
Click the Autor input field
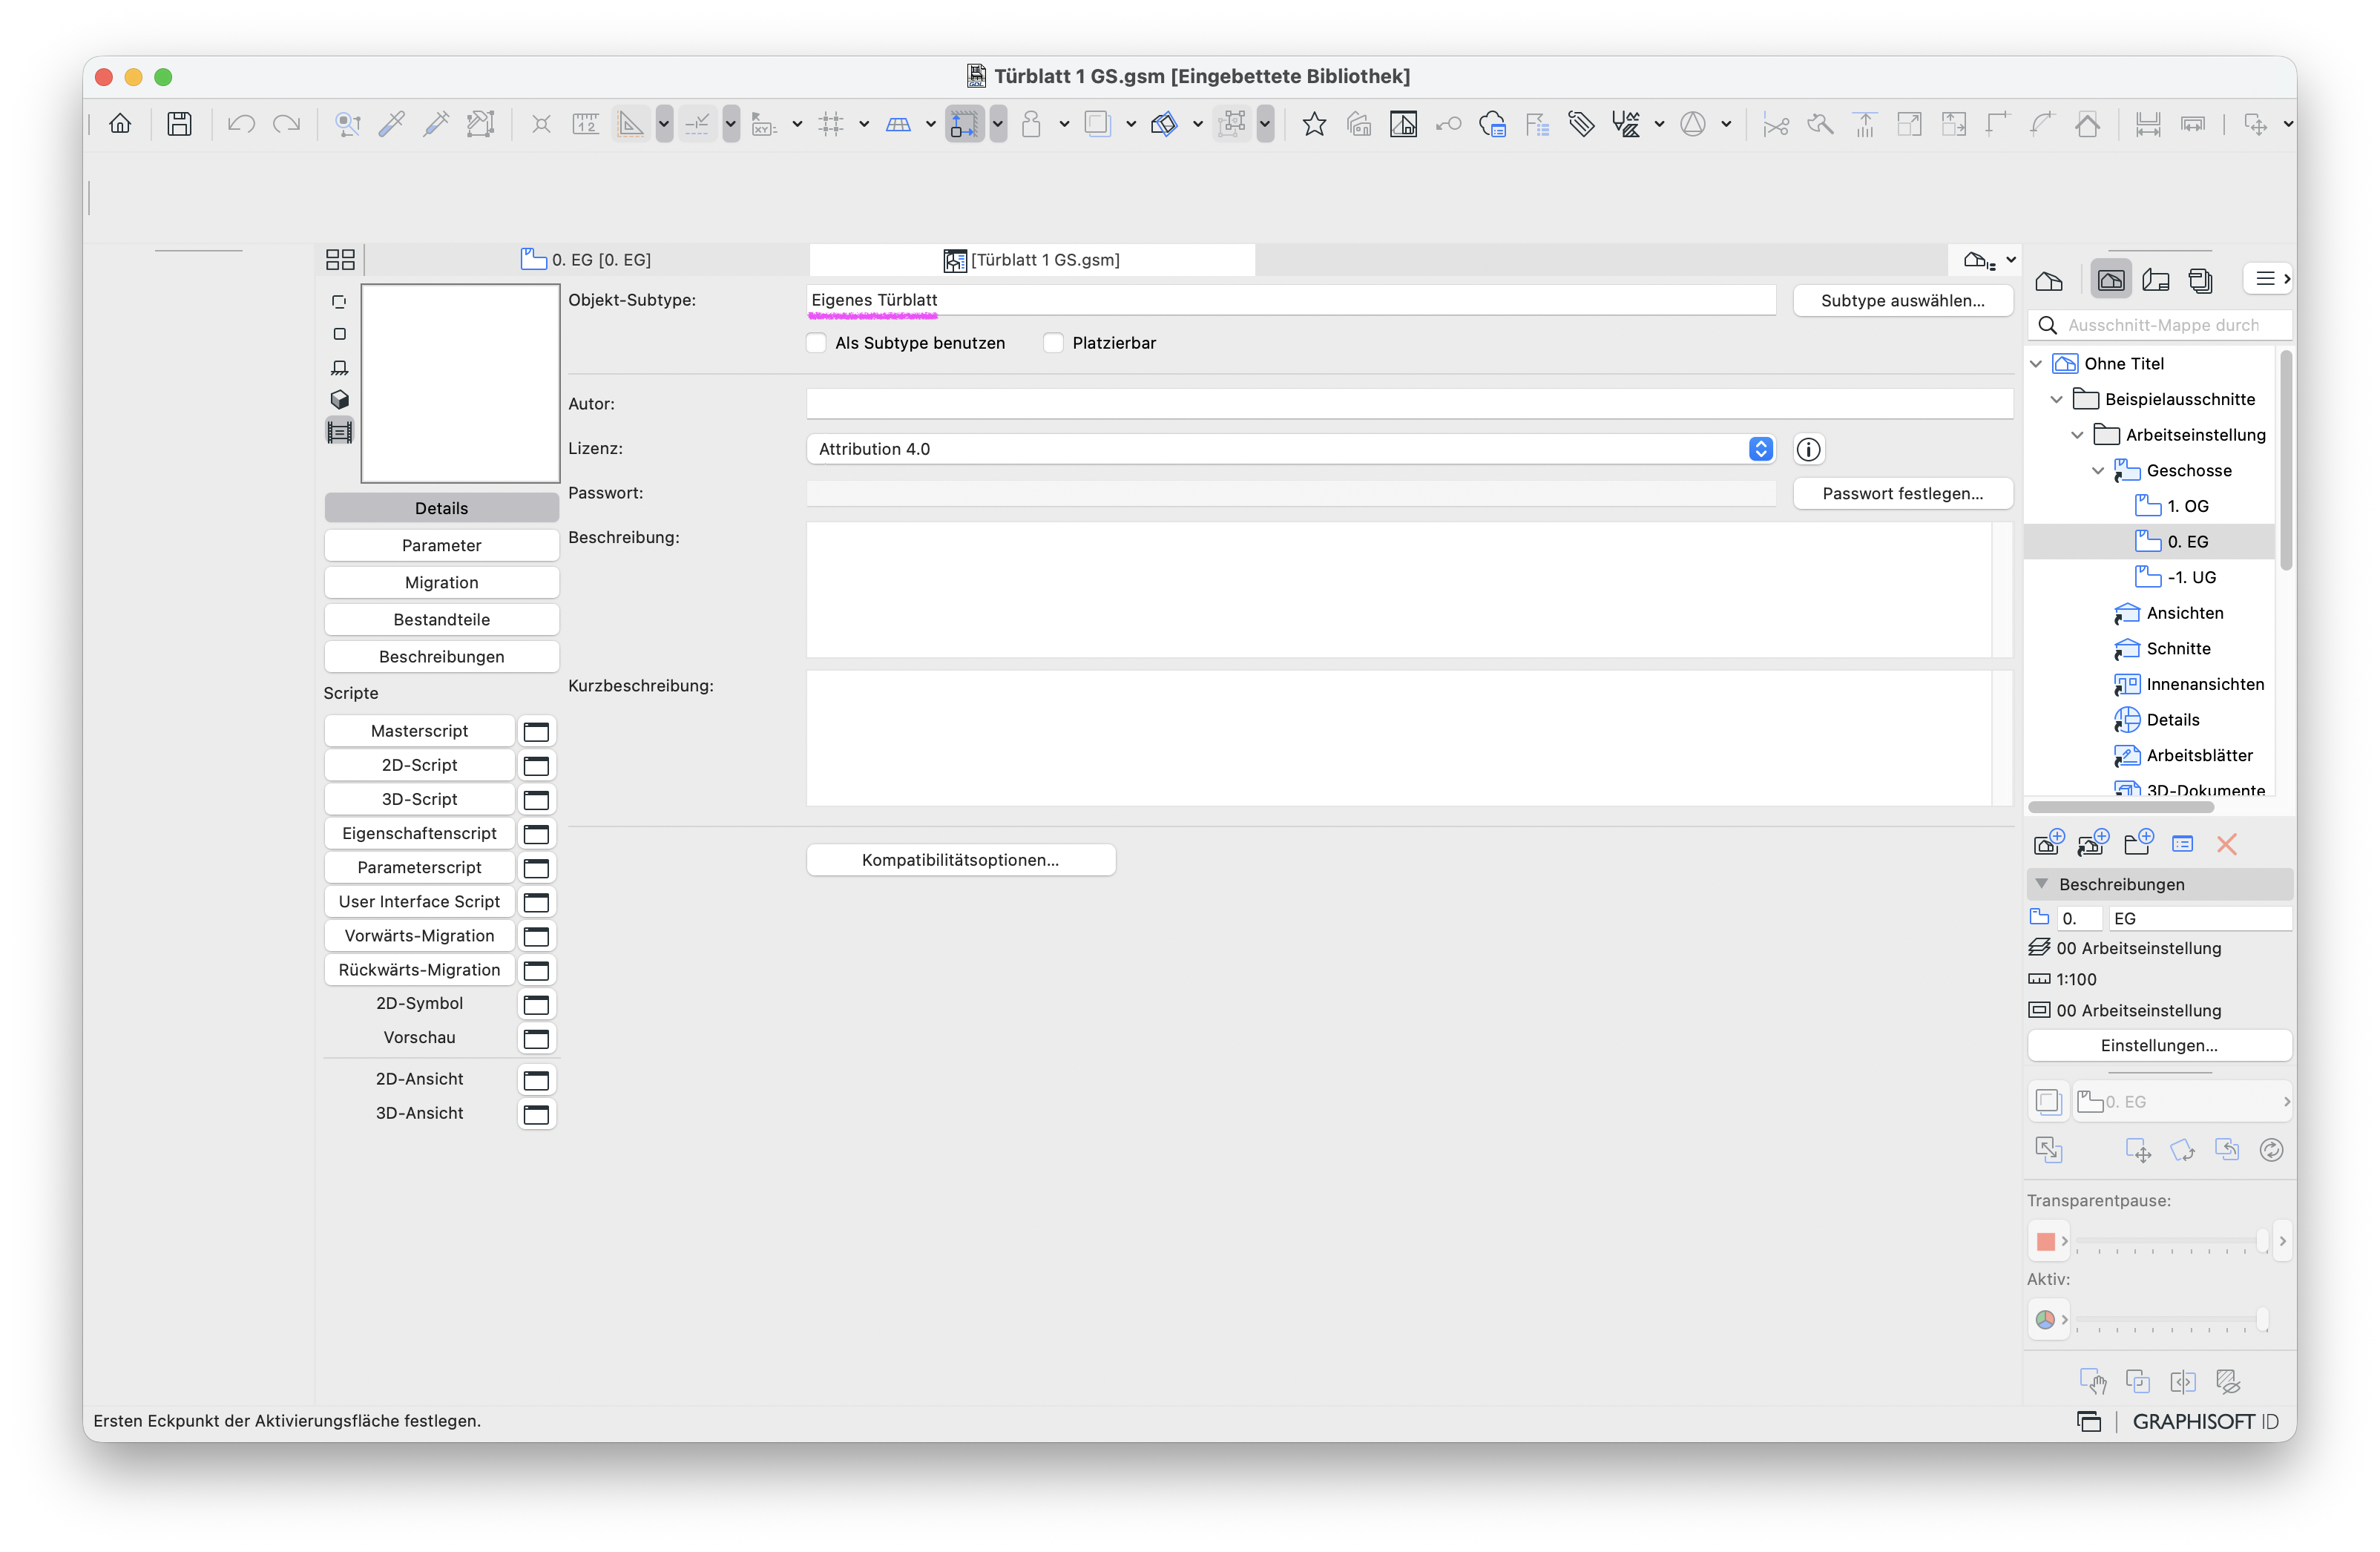coord(1409,404)
